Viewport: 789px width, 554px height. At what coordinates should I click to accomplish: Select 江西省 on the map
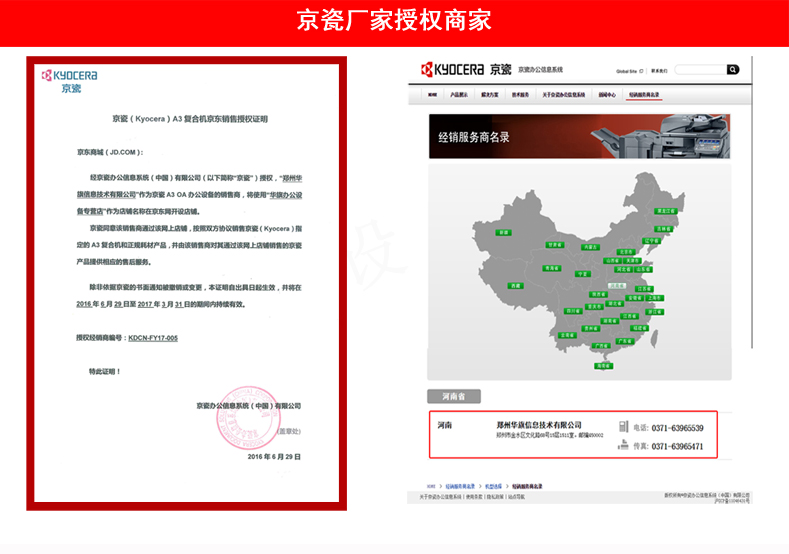pos(629,316)
